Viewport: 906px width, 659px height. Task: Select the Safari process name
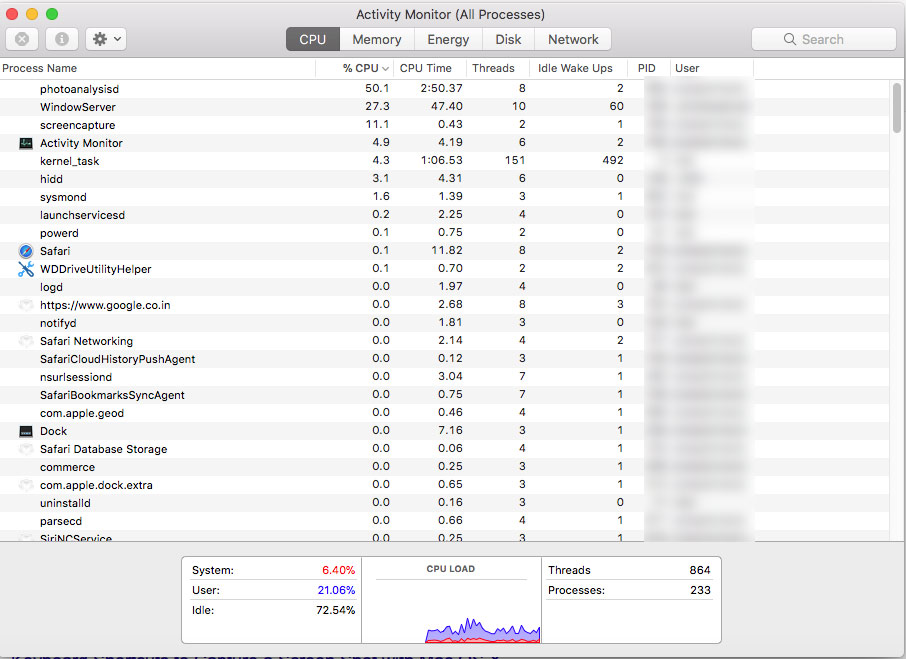(55, 251)
